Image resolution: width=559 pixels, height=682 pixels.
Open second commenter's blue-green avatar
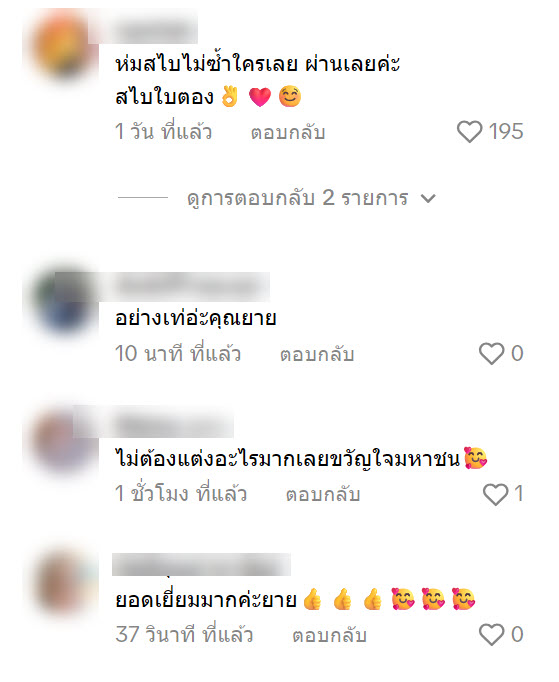tap(63, 302)
